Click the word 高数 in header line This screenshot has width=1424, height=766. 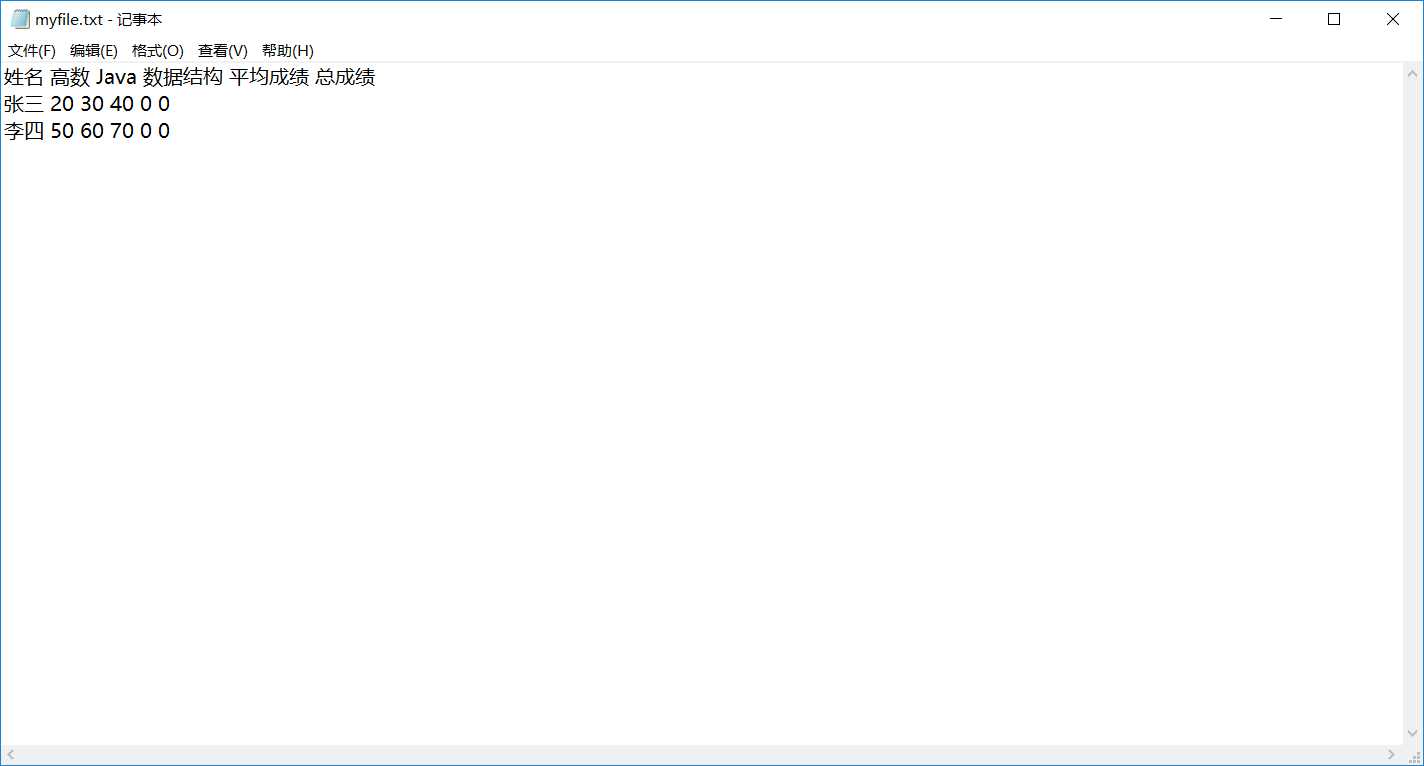click(70, 77)
